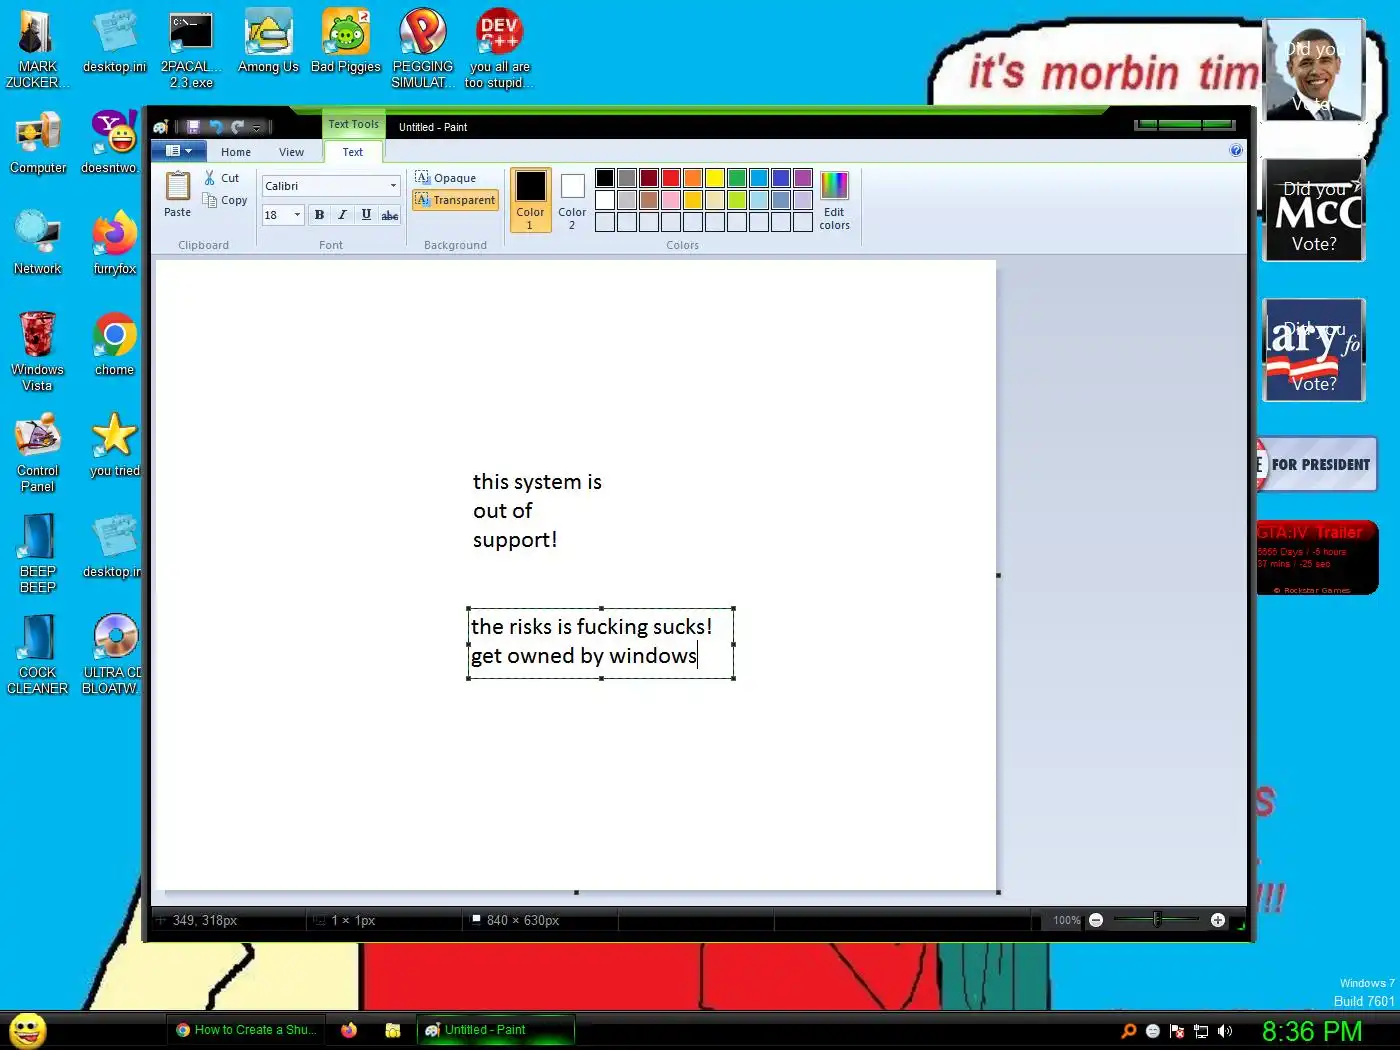Open the 'you all are too stupid' Dev-C++ icon
Viewport: 1400px width, 1050px height.
coord(499,49)
